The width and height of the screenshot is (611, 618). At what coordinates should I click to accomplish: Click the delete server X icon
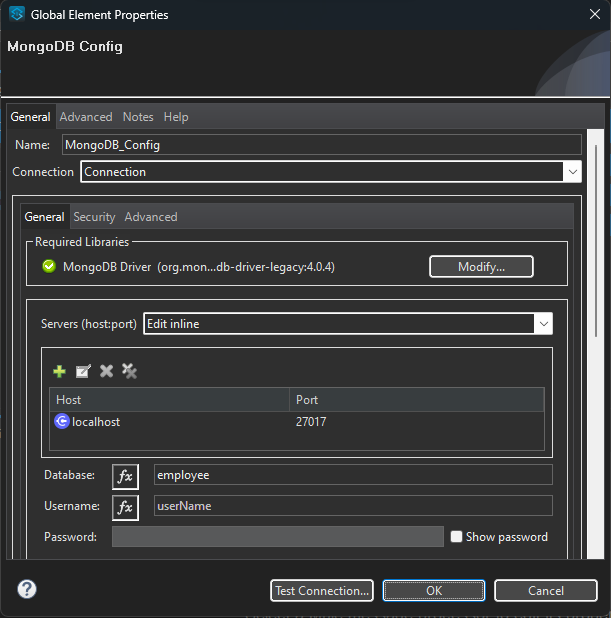(x=106, y=371)
